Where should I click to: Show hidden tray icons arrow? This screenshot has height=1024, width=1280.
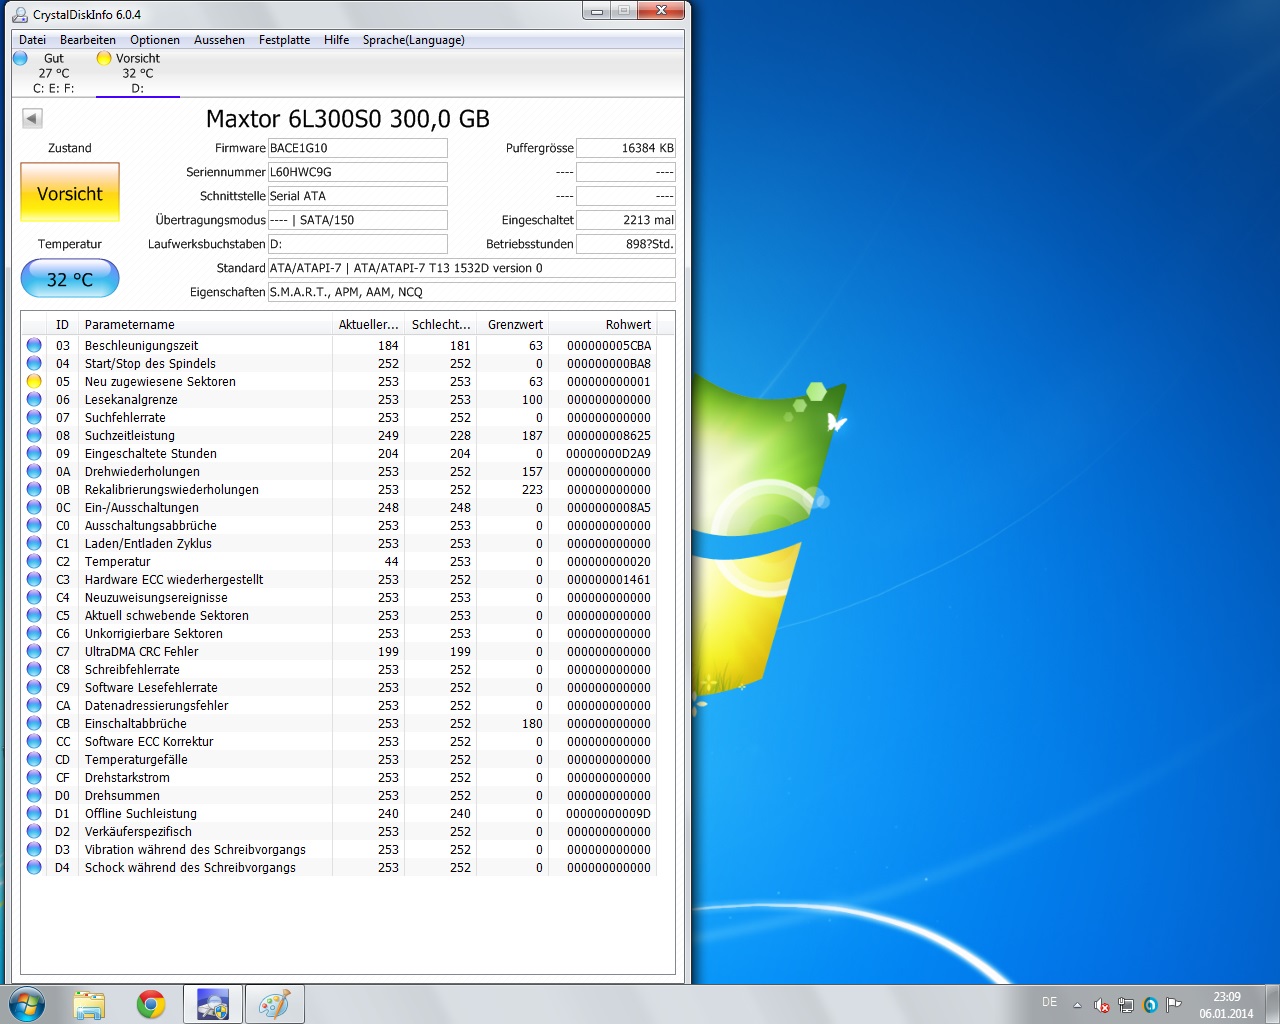(1077, 1005)
